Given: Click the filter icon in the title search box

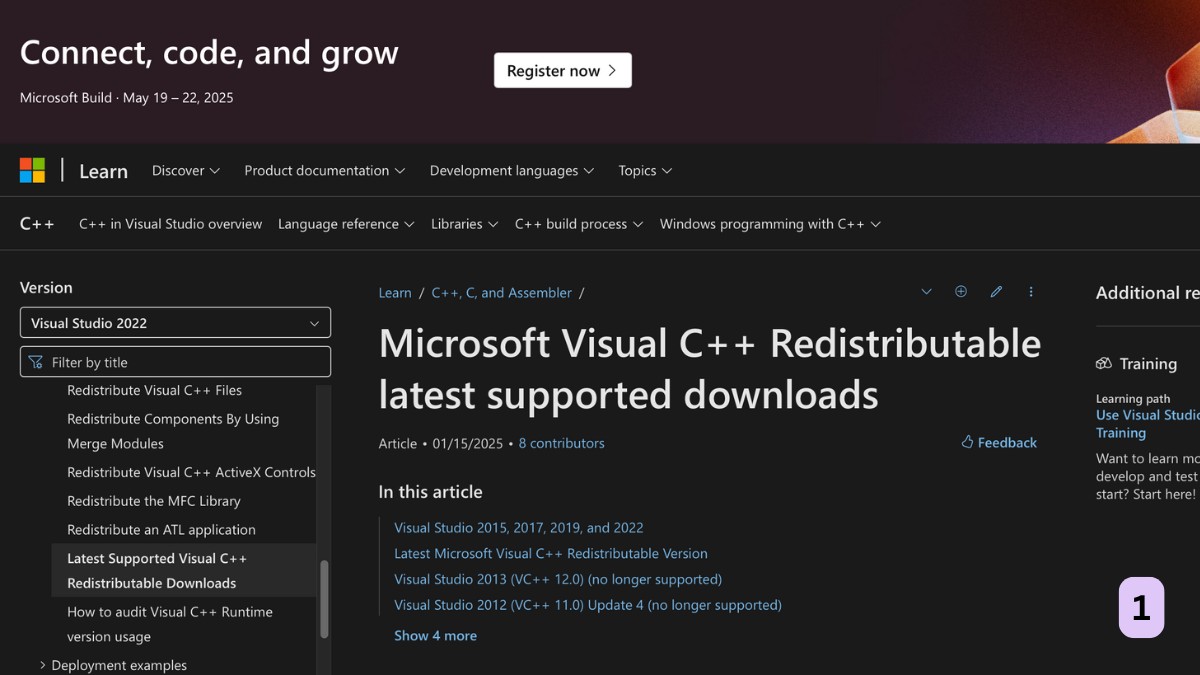Looking at the screenshot, I should point(36,361).
